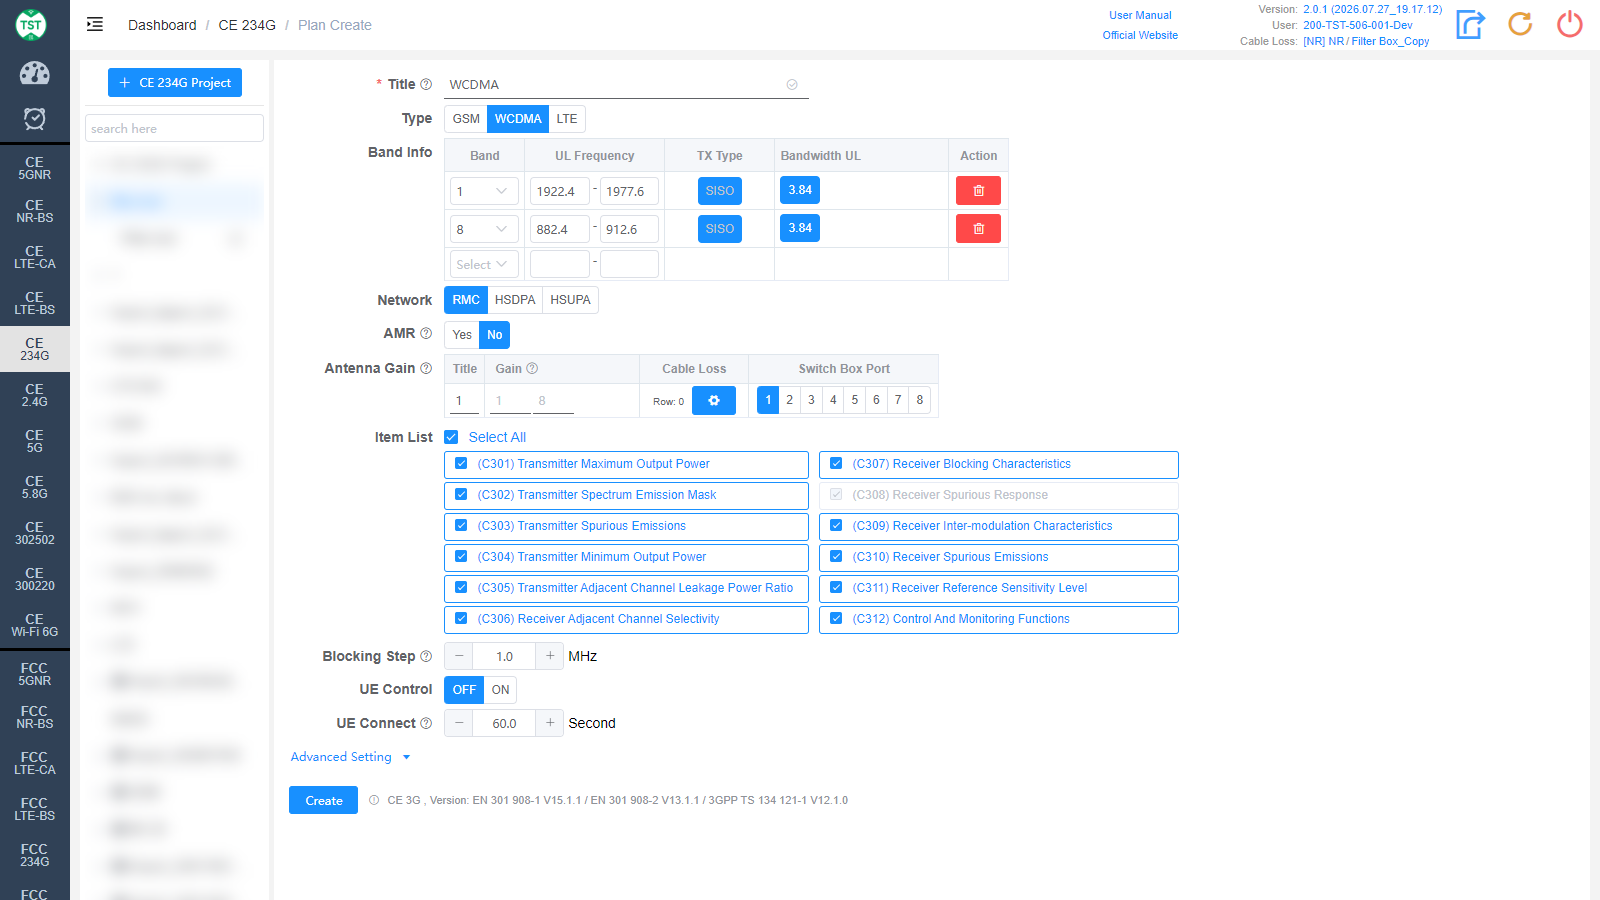
Task: Open the Band 1 dropdown
Action: pyautogui.click(x=484, y=191)
